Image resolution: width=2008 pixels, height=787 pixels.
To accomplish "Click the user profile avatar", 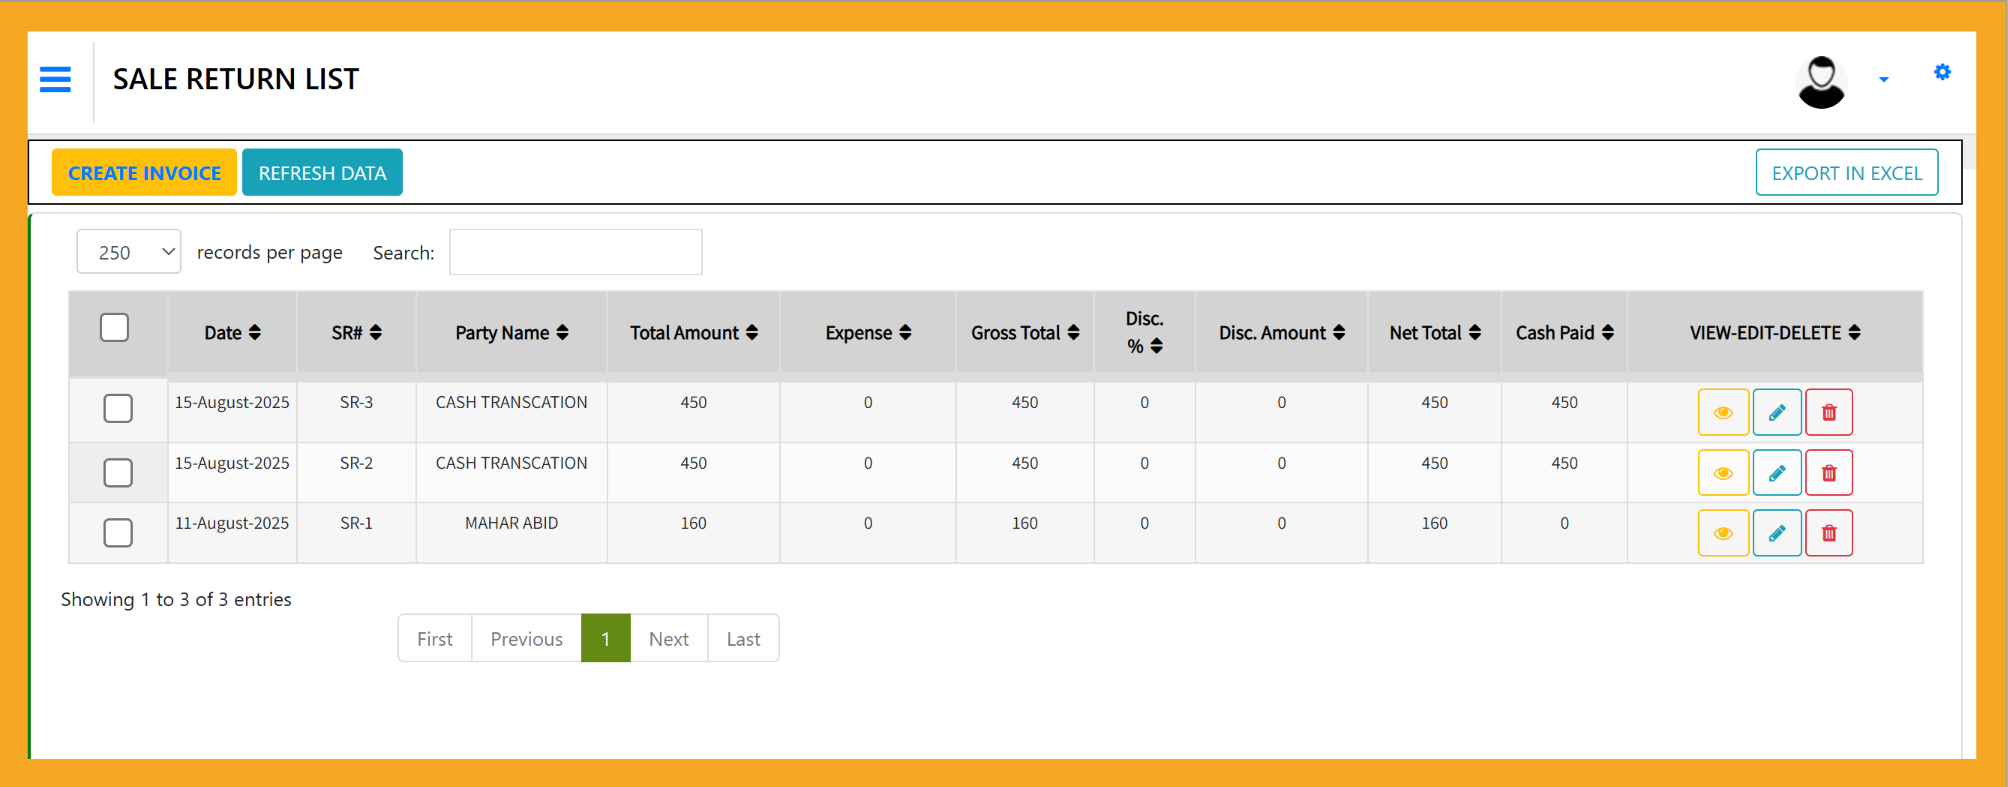I will [1821, 81].
